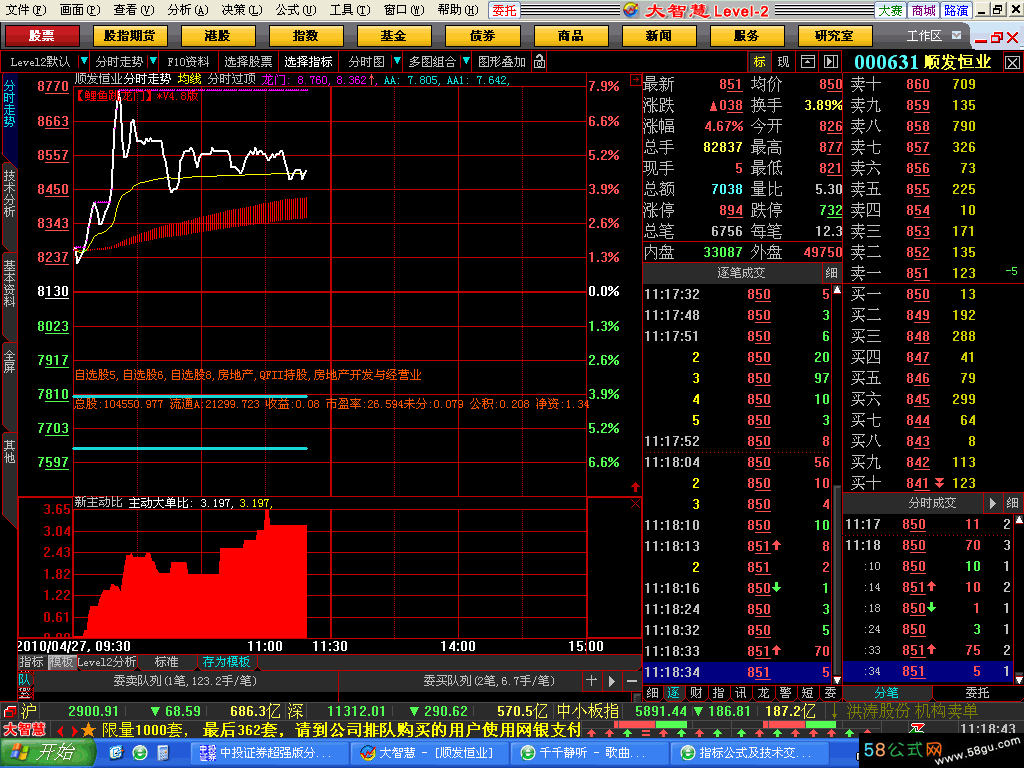
Task: Click the lock icon next to 图形叠加
Action: coord(539,62)
